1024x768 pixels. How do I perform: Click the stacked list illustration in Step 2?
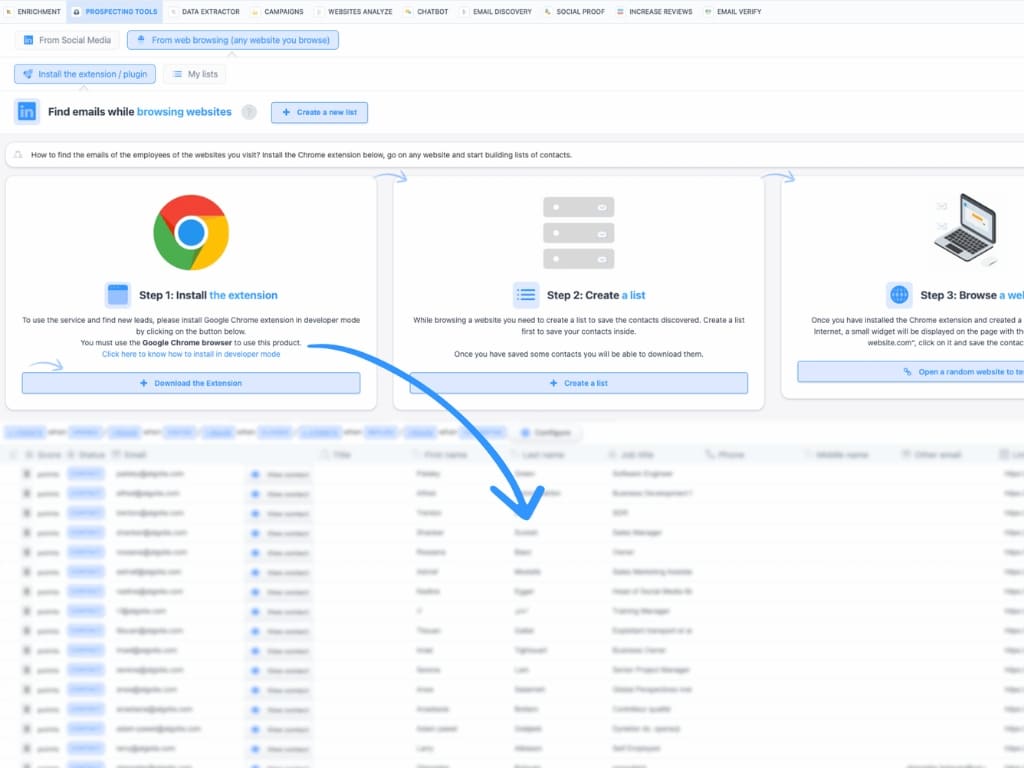pyautogui.click(x=579, y=232)
